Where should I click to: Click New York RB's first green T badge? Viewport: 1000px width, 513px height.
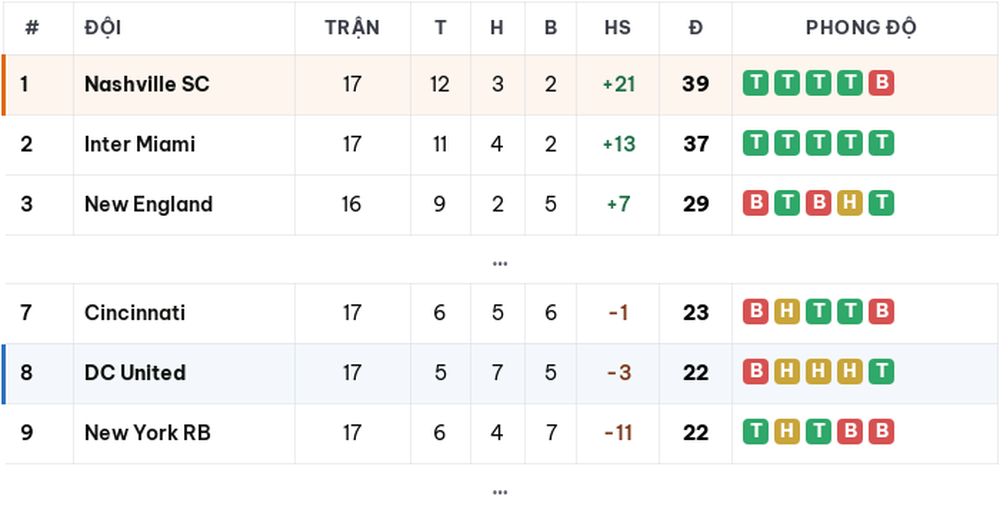[x=756, y=432]
